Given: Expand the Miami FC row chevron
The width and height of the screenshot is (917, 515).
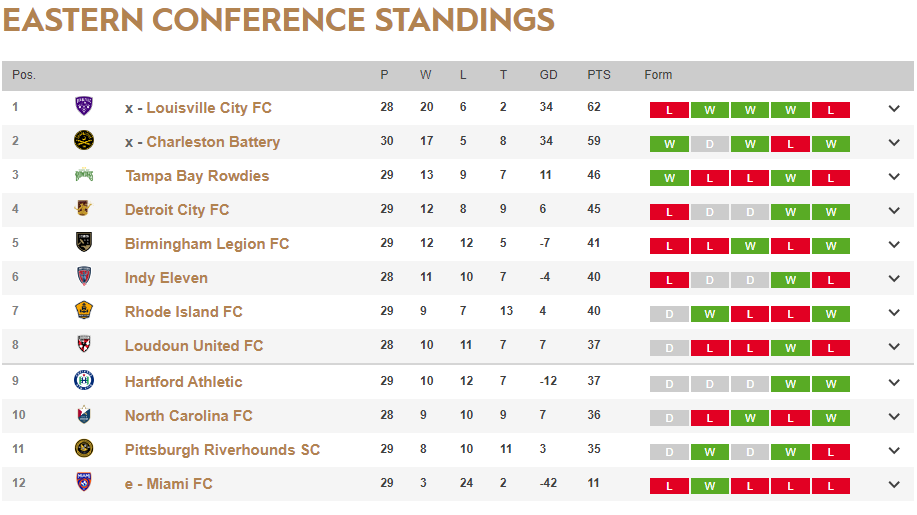Looking at the screenshot, I should click(894, 485).
